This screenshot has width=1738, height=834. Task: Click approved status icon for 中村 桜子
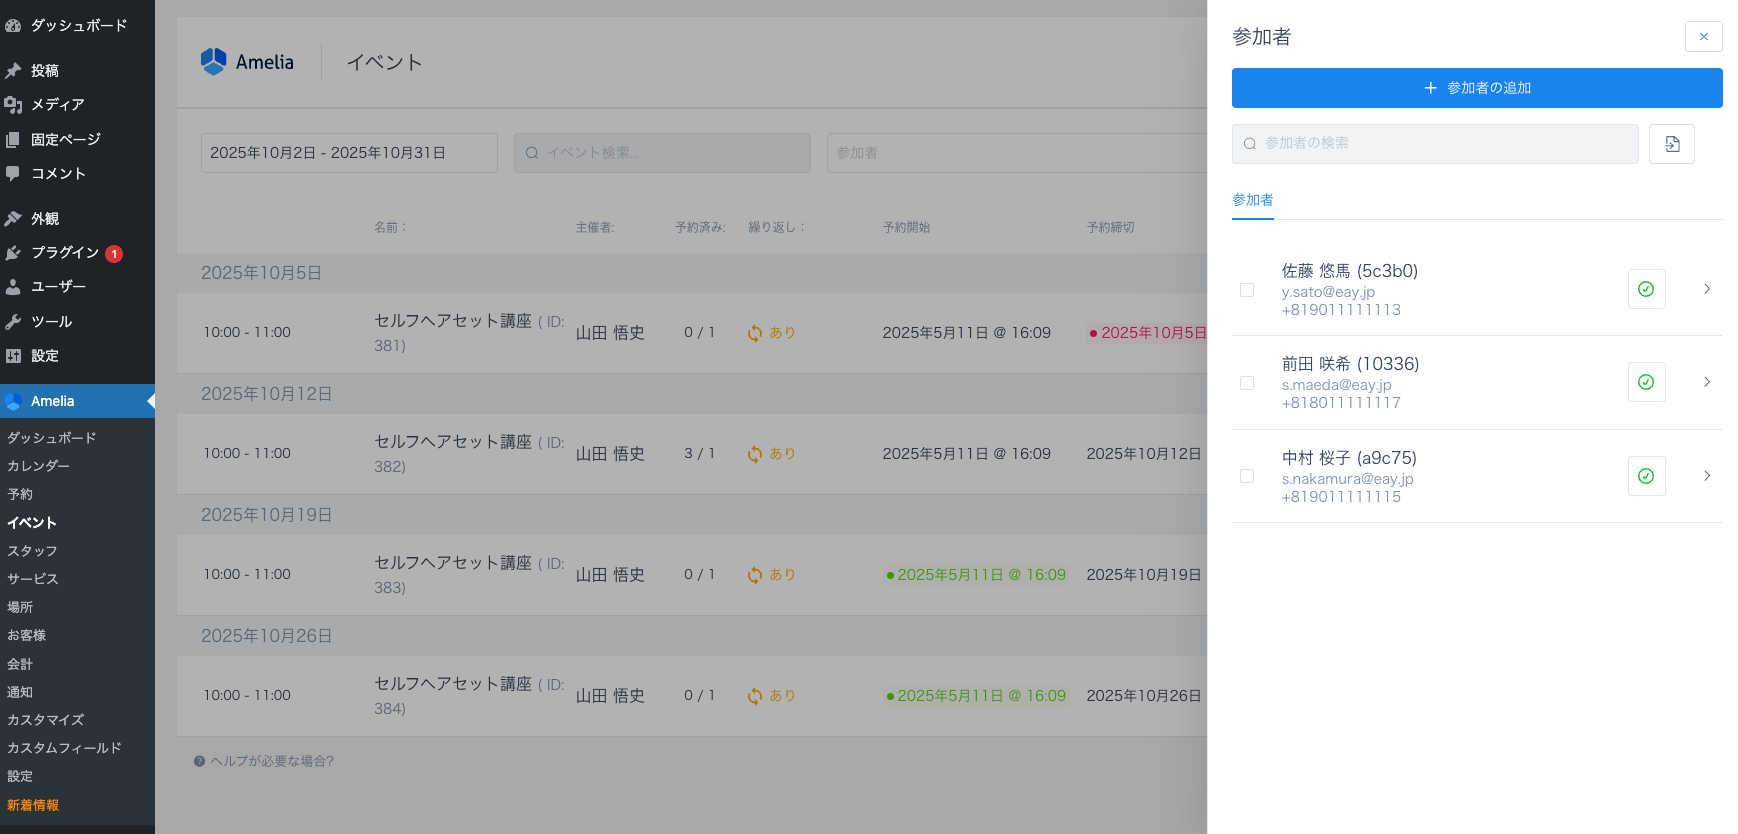[1645, 476]
